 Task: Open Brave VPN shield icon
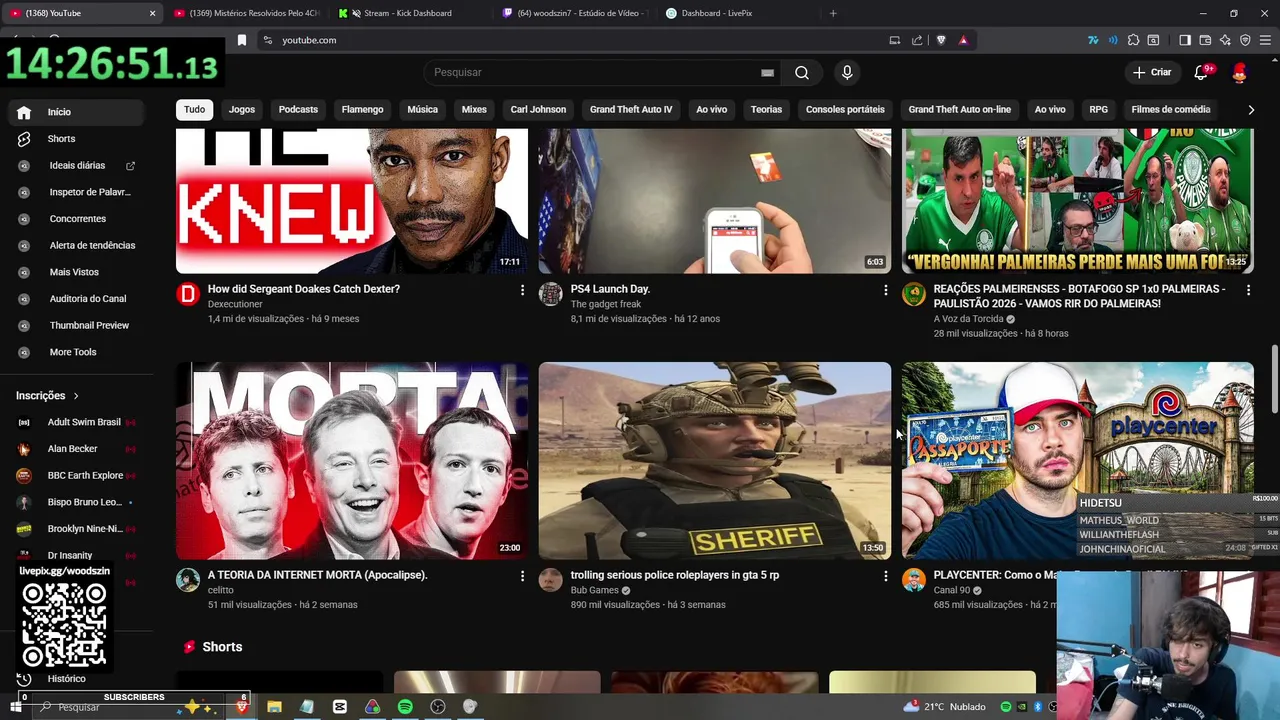[1245, 40]
